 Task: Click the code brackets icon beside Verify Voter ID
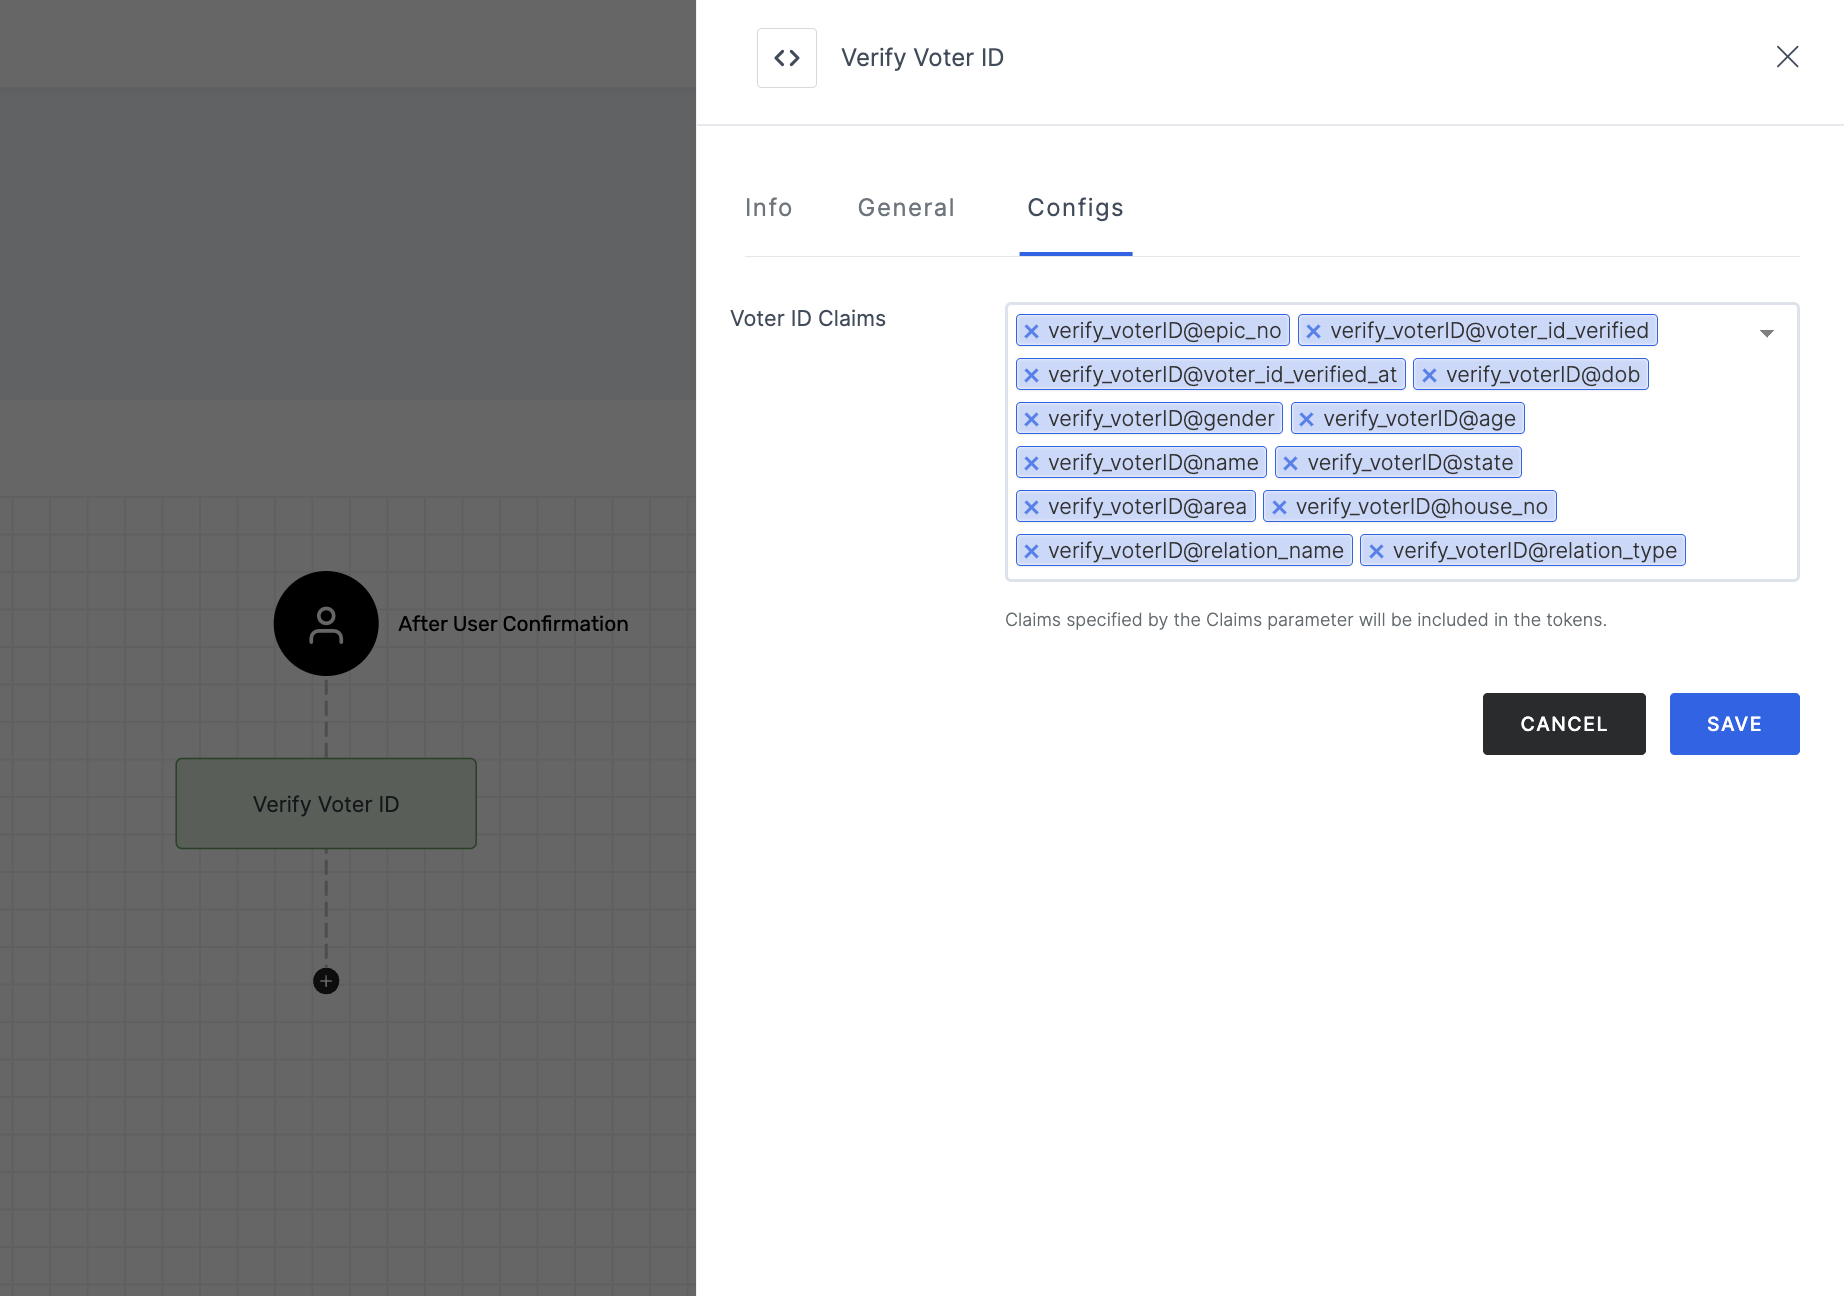787,58
